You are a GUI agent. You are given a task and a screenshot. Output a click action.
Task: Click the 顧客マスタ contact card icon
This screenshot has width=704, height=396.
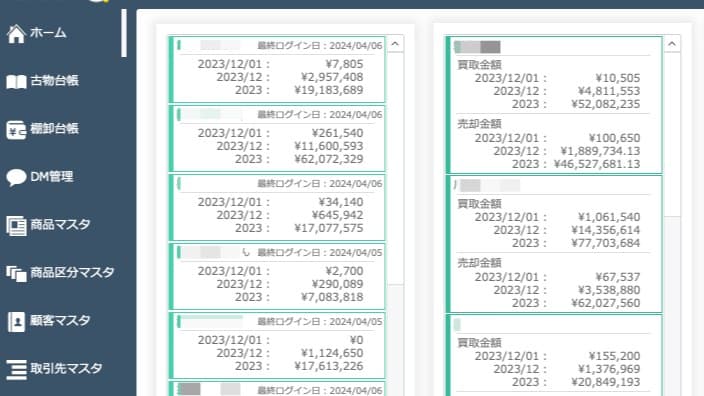coord(16,322)
